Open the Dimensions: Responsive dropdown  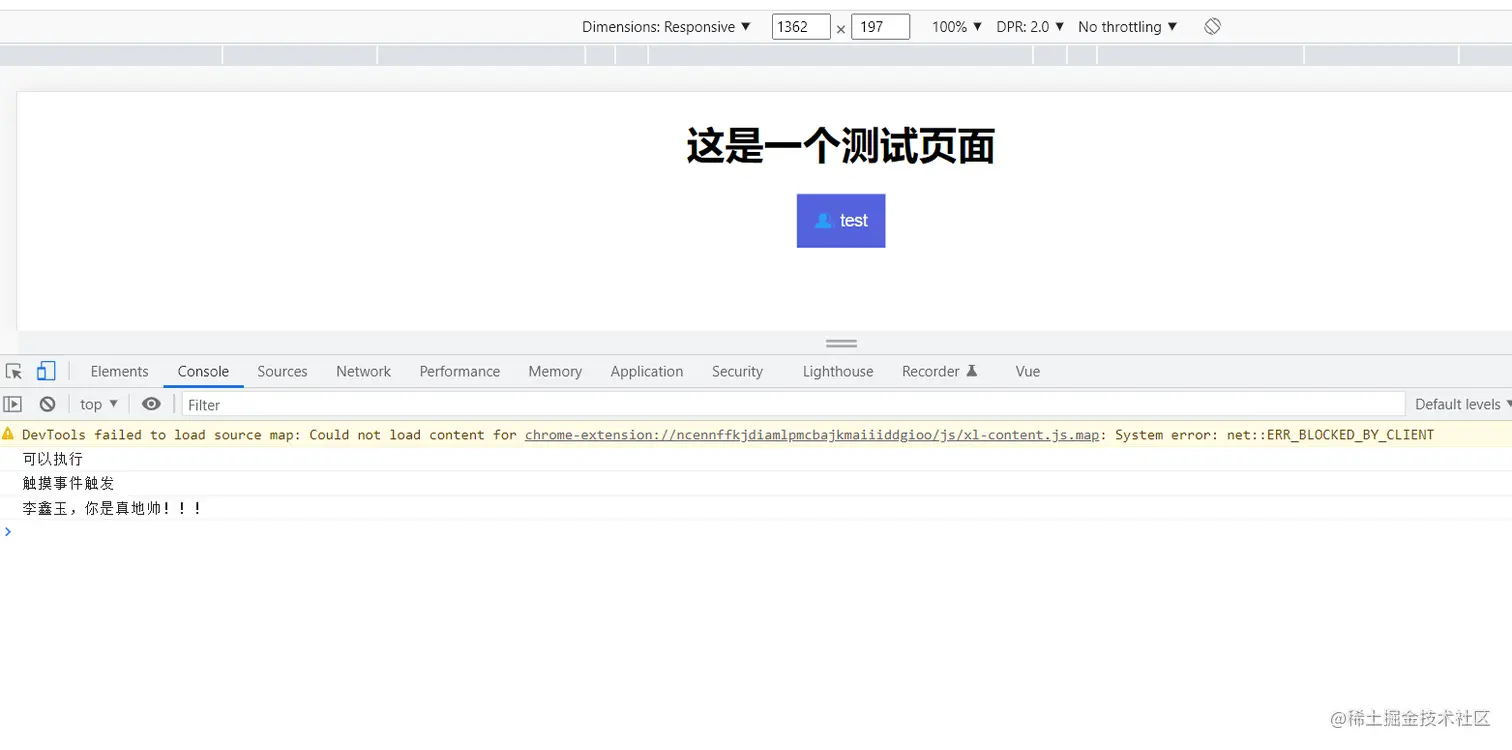[x=666, y=27]
